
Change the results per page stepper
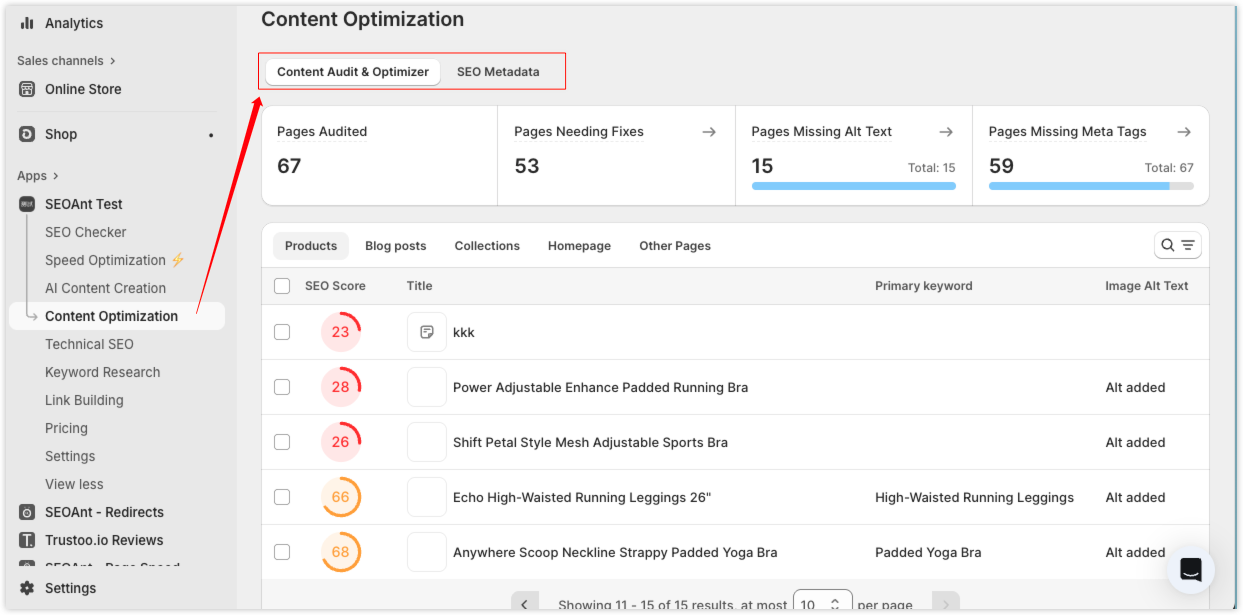click(x=834, y=605)
